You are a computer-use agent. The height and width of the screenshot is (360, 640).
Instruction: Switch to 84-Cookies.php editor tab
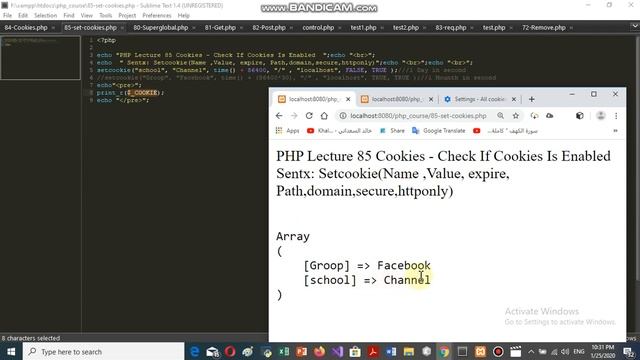coord(26,28)
